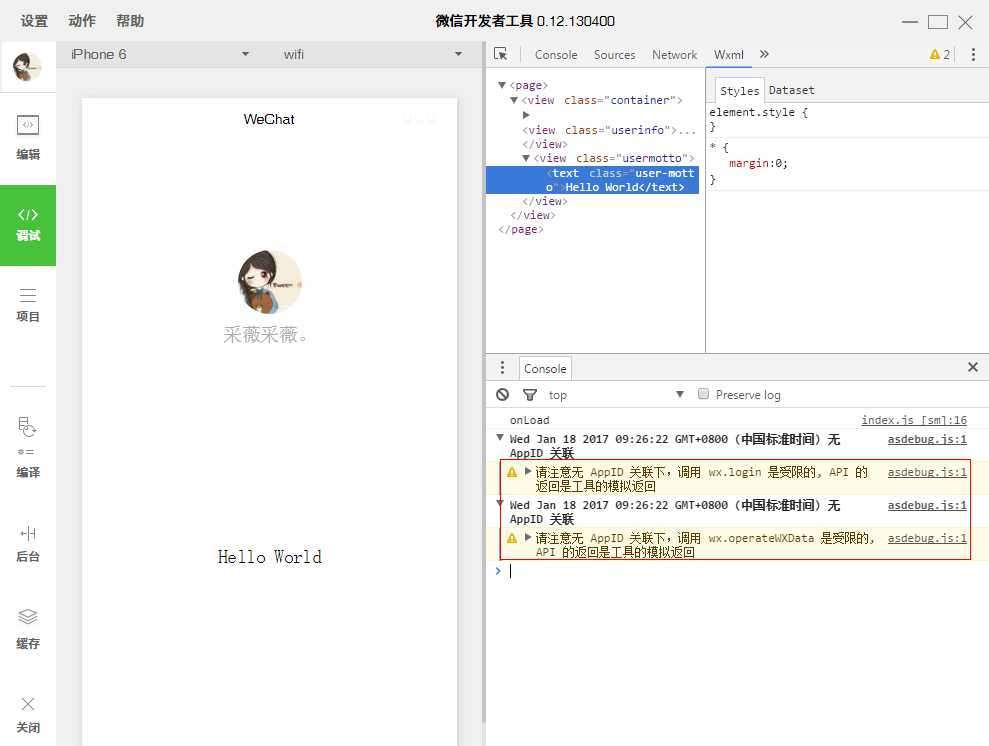Click the 后台 (Background) sidebar icon
The width and height of the screenshot is (989, 746).
tap(28, 544)
